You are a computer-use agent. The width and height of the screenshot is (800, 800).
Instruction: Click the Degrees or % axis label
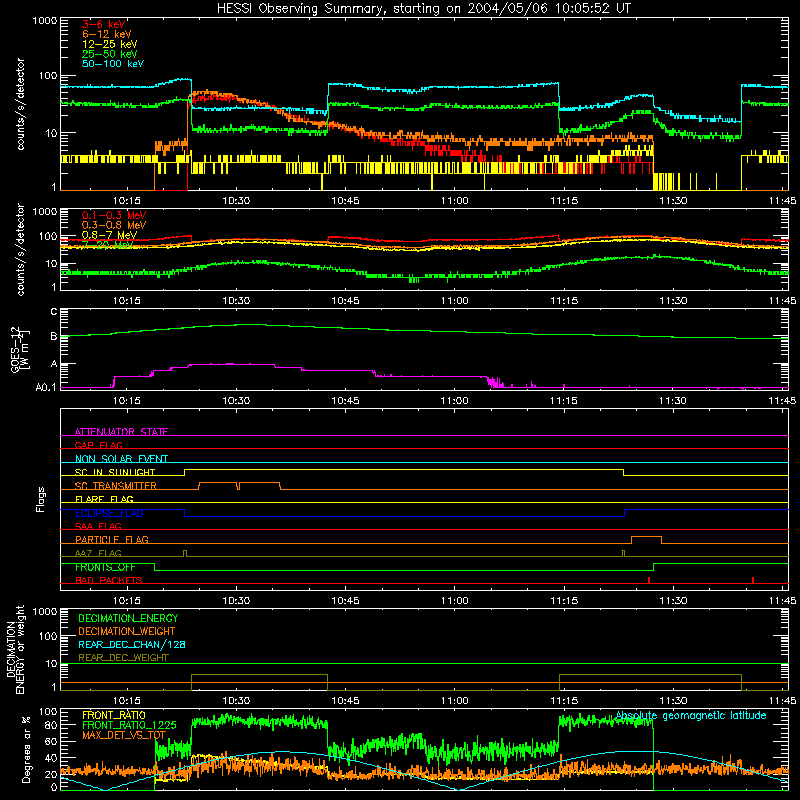[x=26, y=749]
